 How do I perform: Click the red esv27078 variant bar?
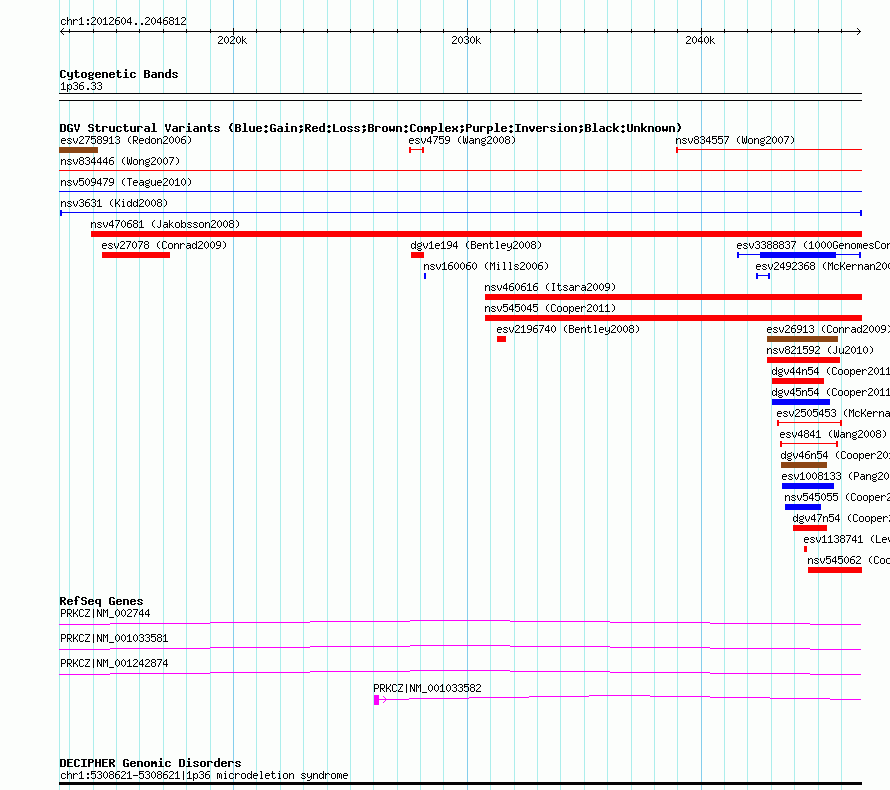[136, 255]
